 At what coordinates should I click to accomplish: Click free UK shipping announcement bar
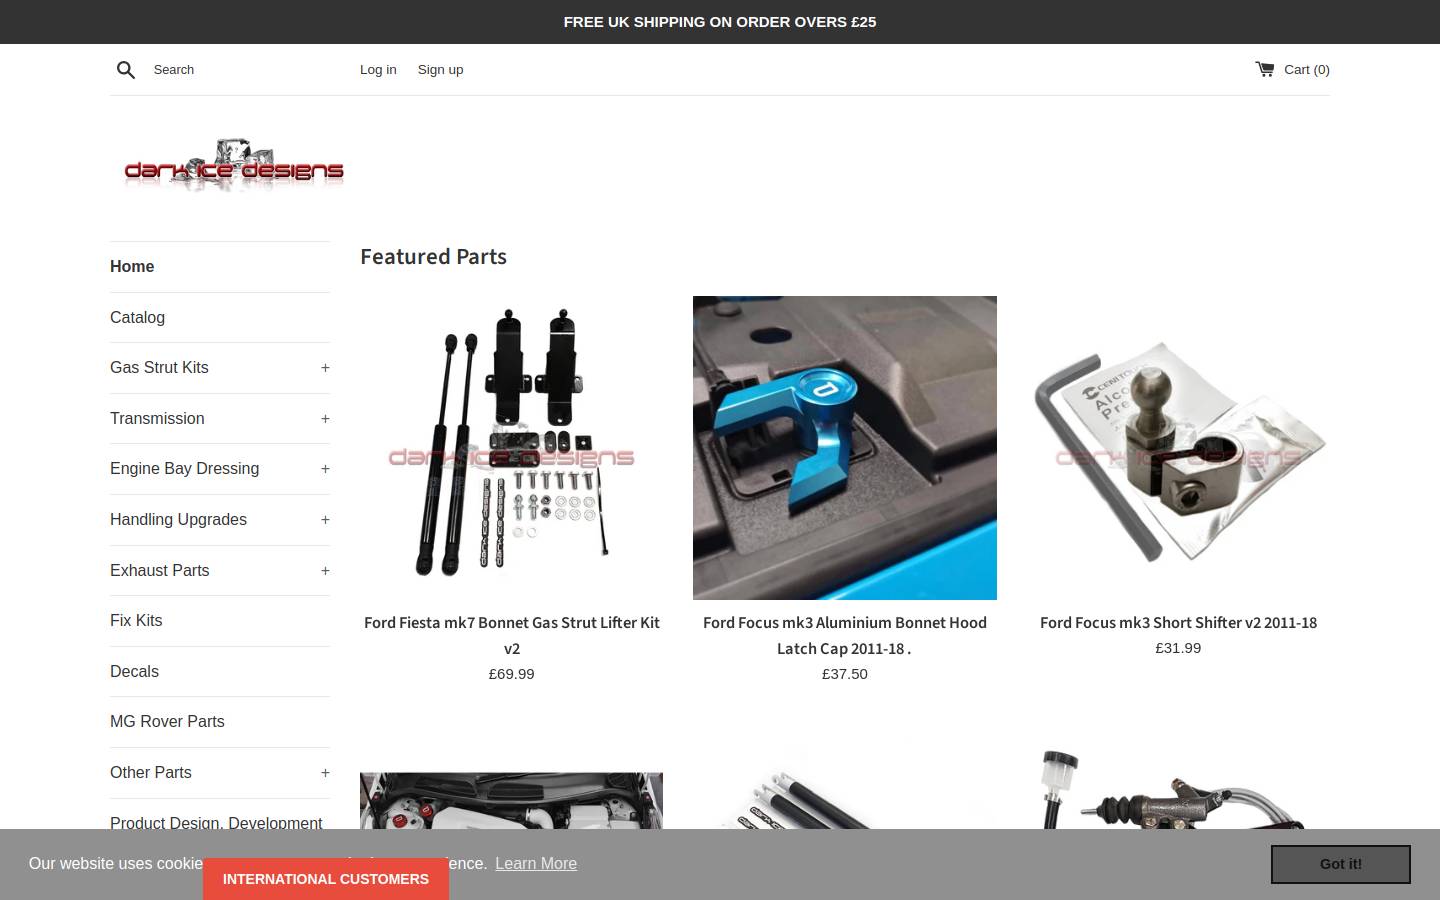[720, 22]
